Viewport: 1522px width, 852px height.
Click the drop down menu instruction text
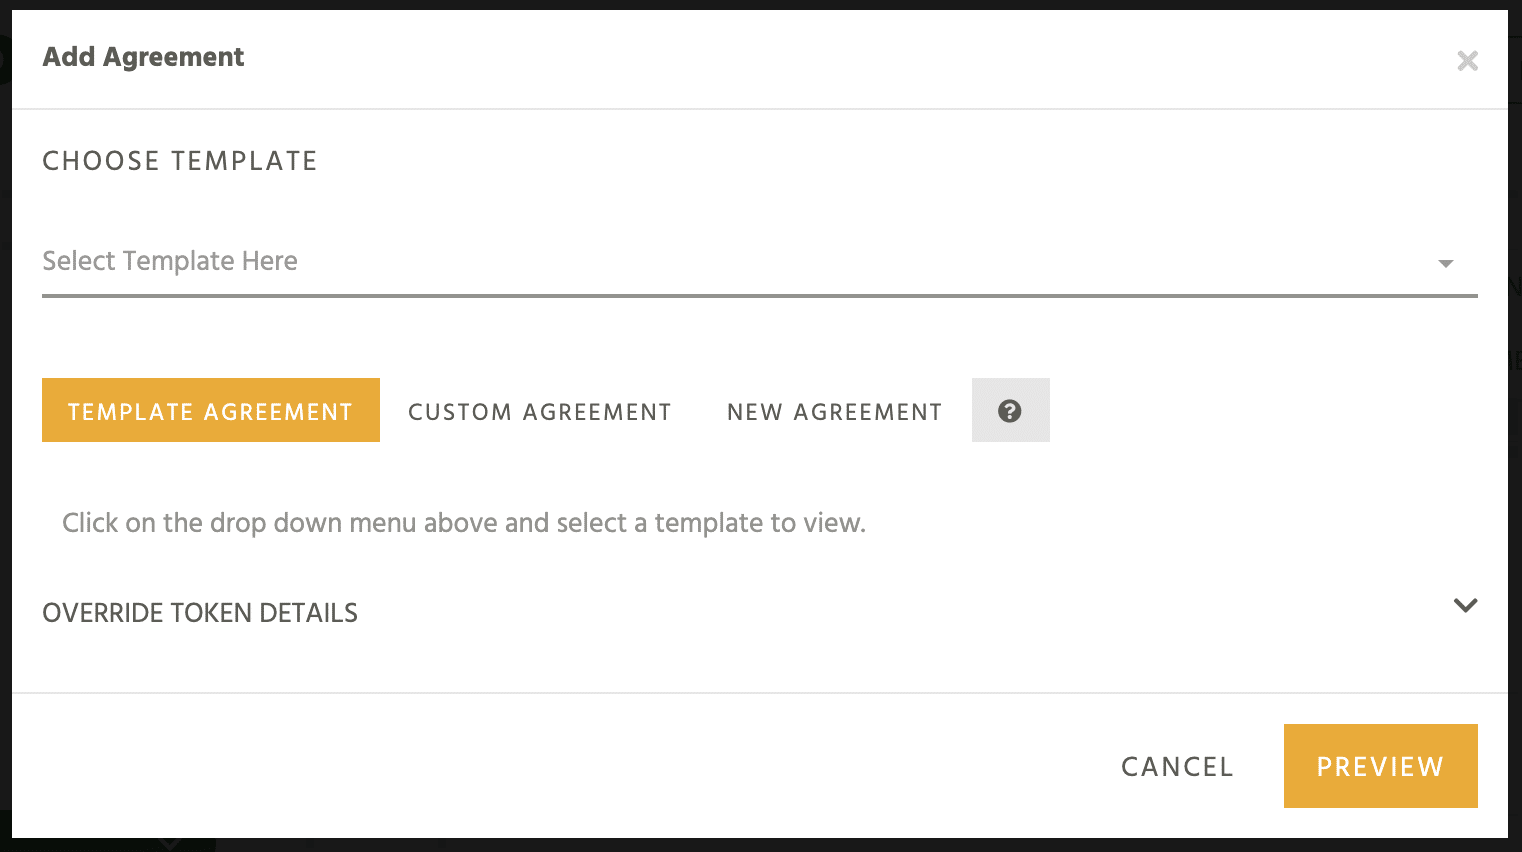(464, 523)
